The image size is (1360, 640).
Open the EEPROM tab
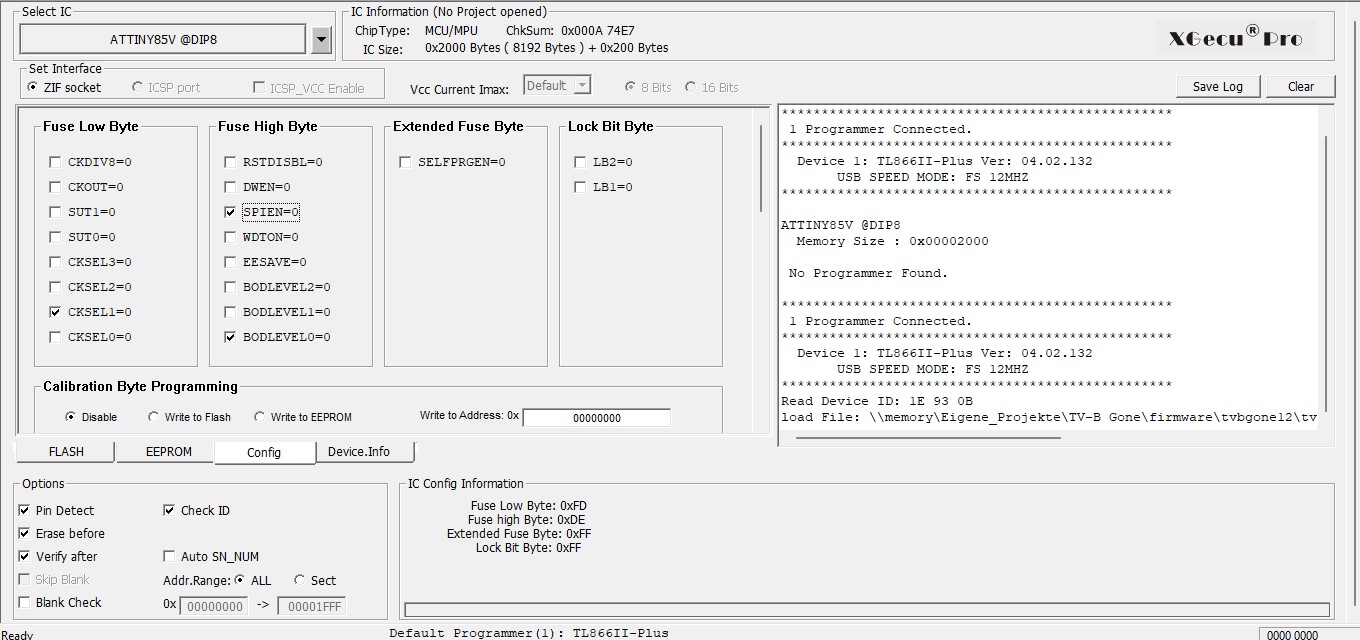[x=168, y=452]
